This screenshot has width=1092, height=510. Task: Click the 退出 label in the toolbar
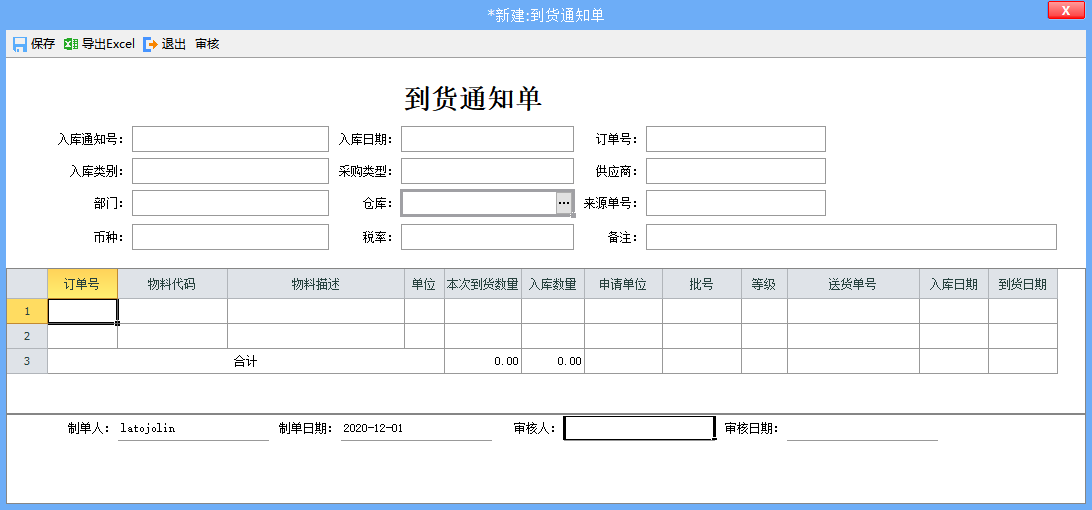coord(174,44)
